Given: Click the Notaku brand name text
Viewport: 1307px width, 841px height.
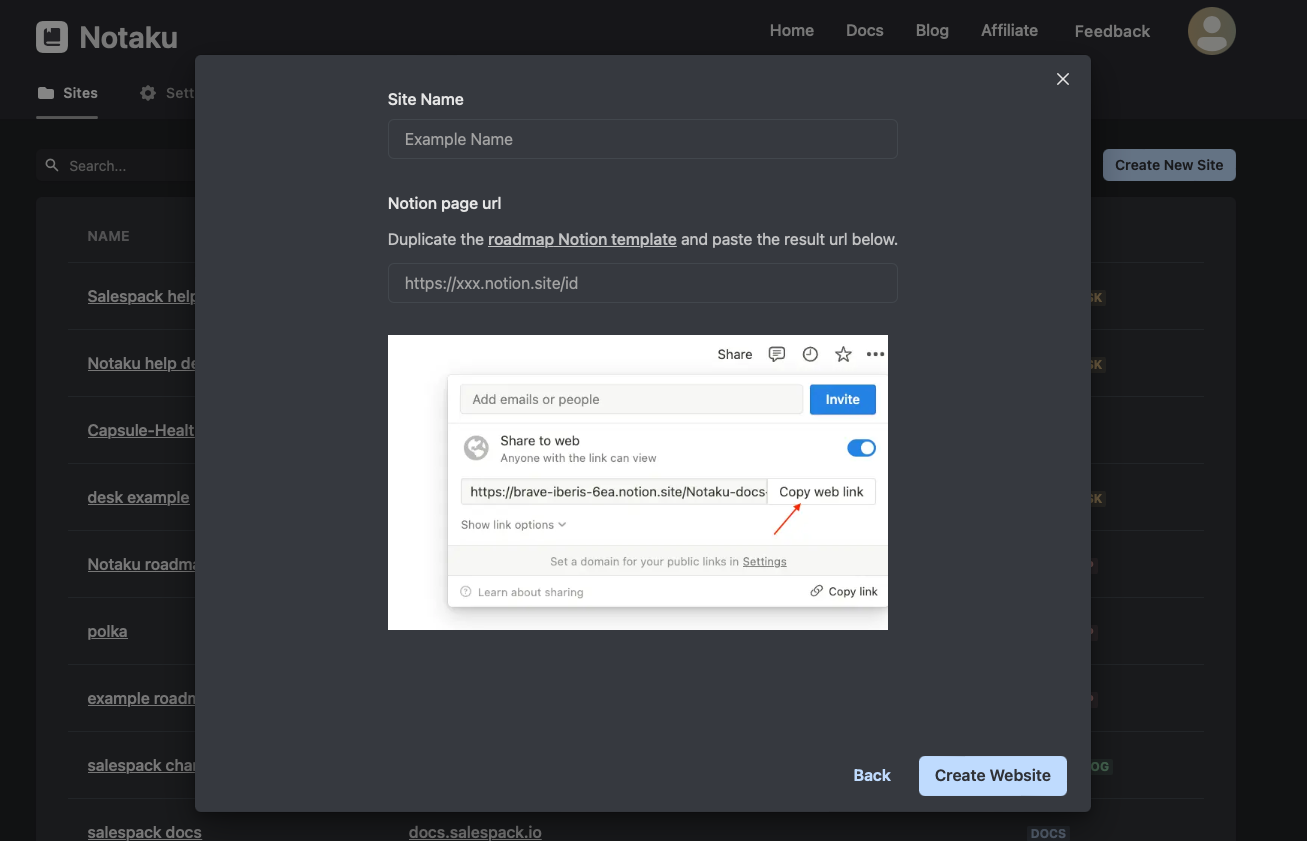Looking at the screenshot, I should (x=128, y=38).
